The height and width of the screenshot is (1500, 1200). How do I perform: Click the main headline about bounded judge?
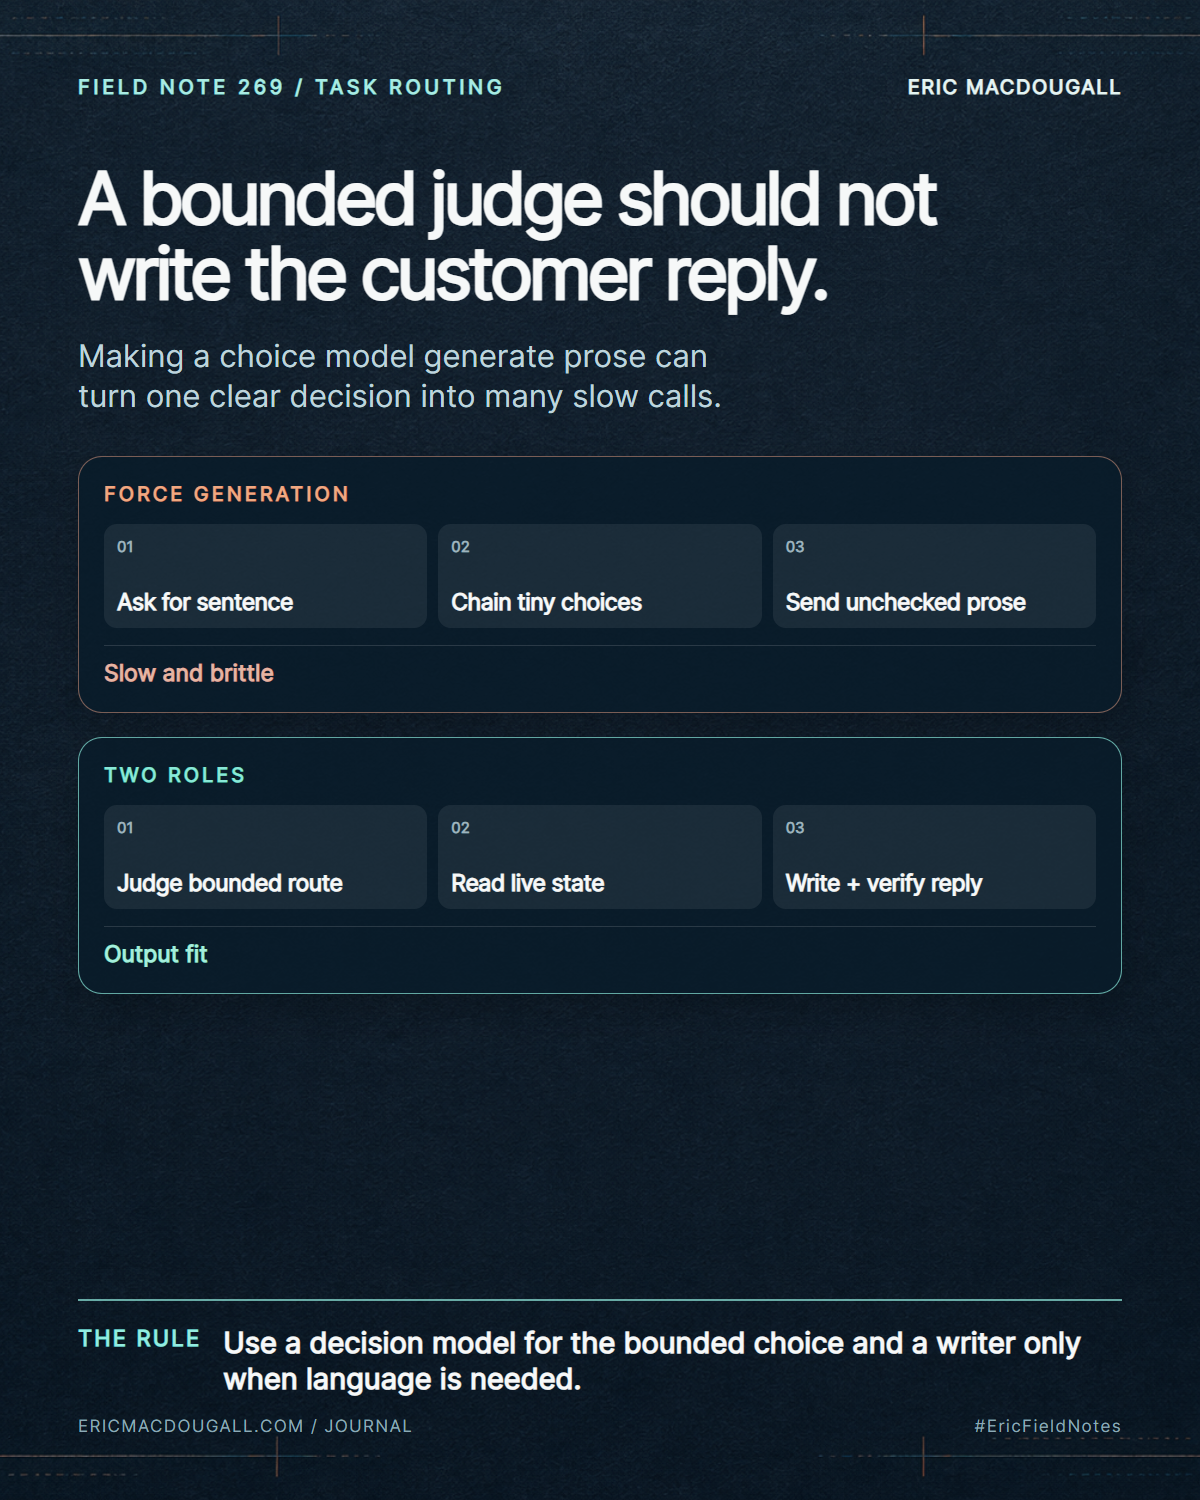[x=507, y=237]
